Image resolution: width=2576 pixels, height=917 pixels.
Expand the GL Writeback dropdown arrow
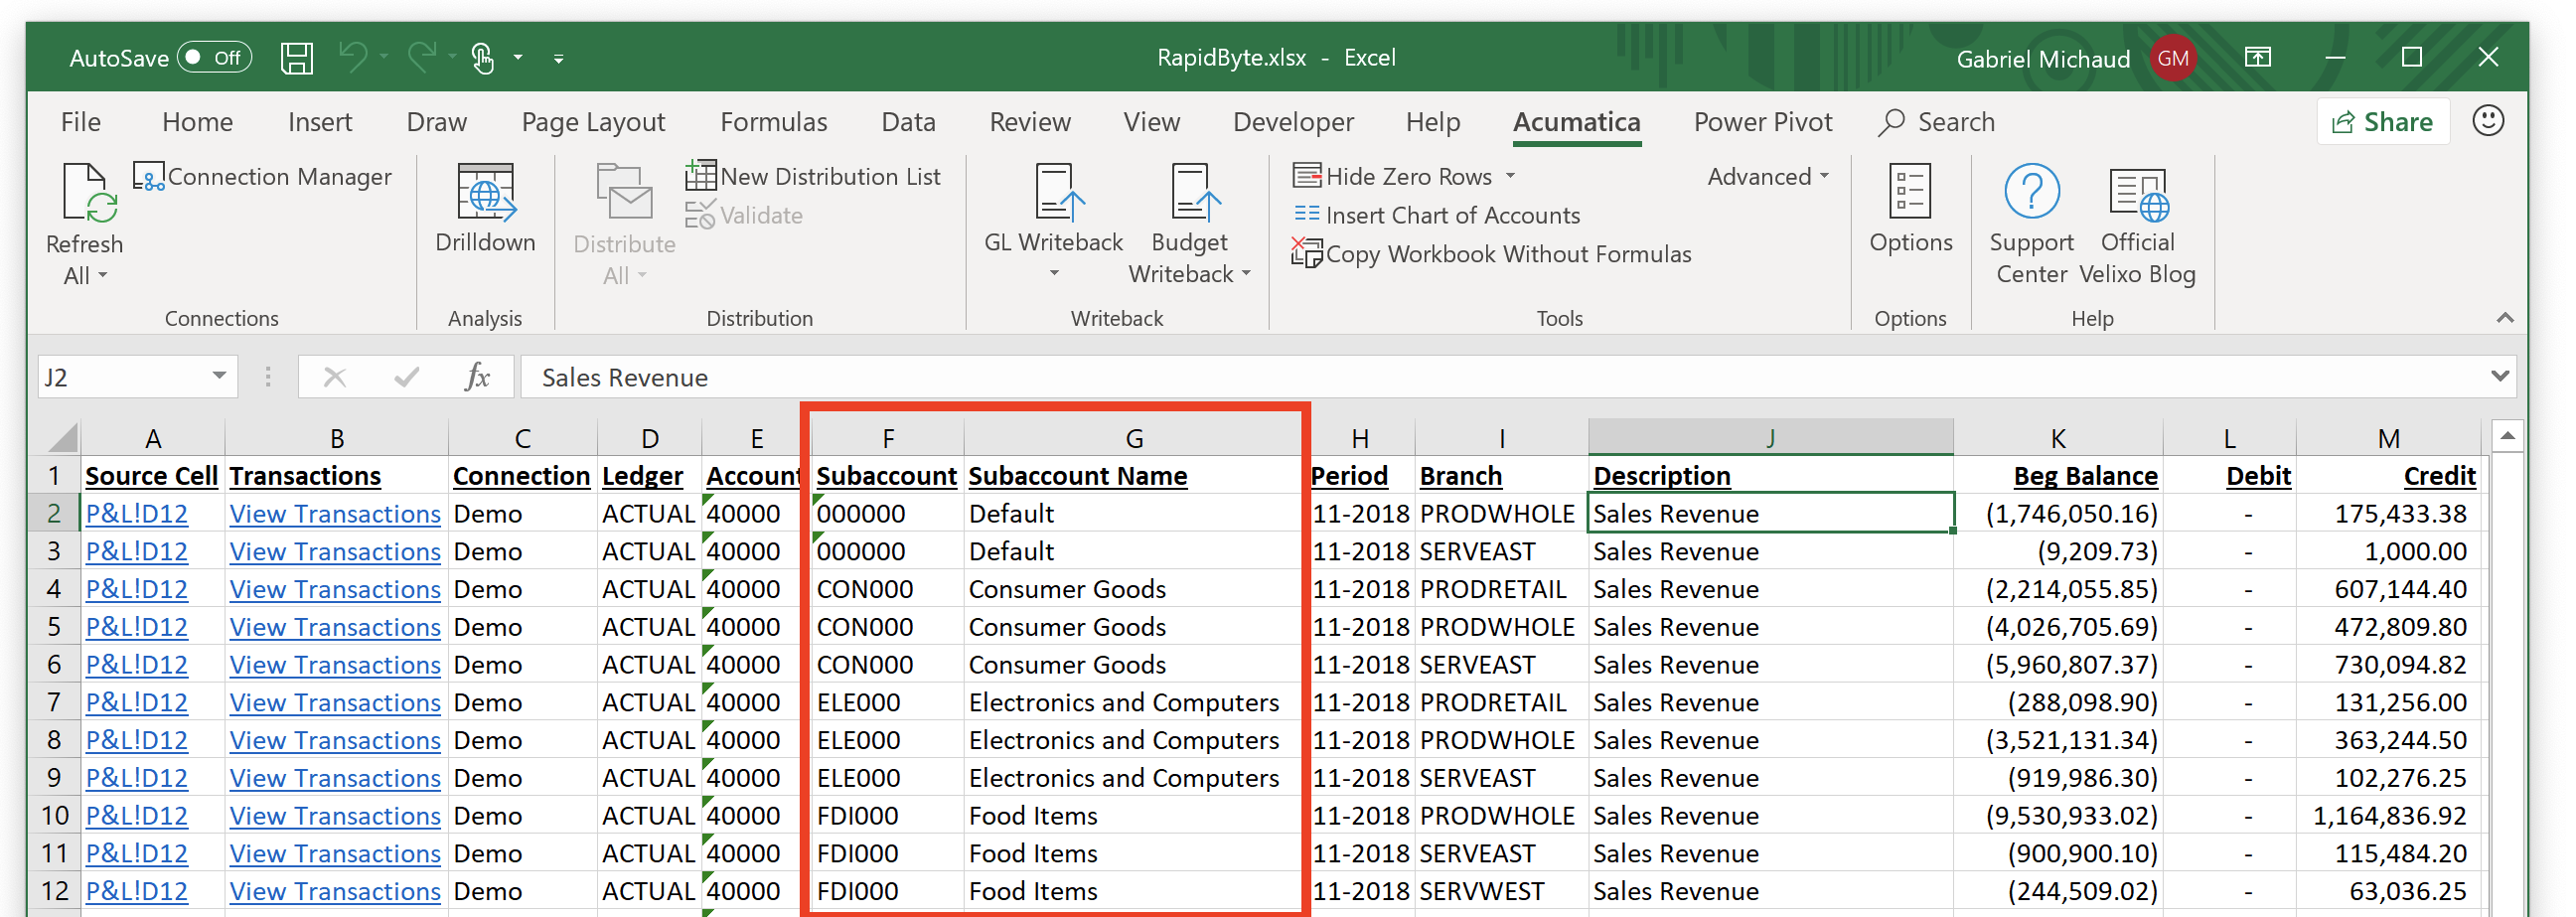click(1054, 273)
